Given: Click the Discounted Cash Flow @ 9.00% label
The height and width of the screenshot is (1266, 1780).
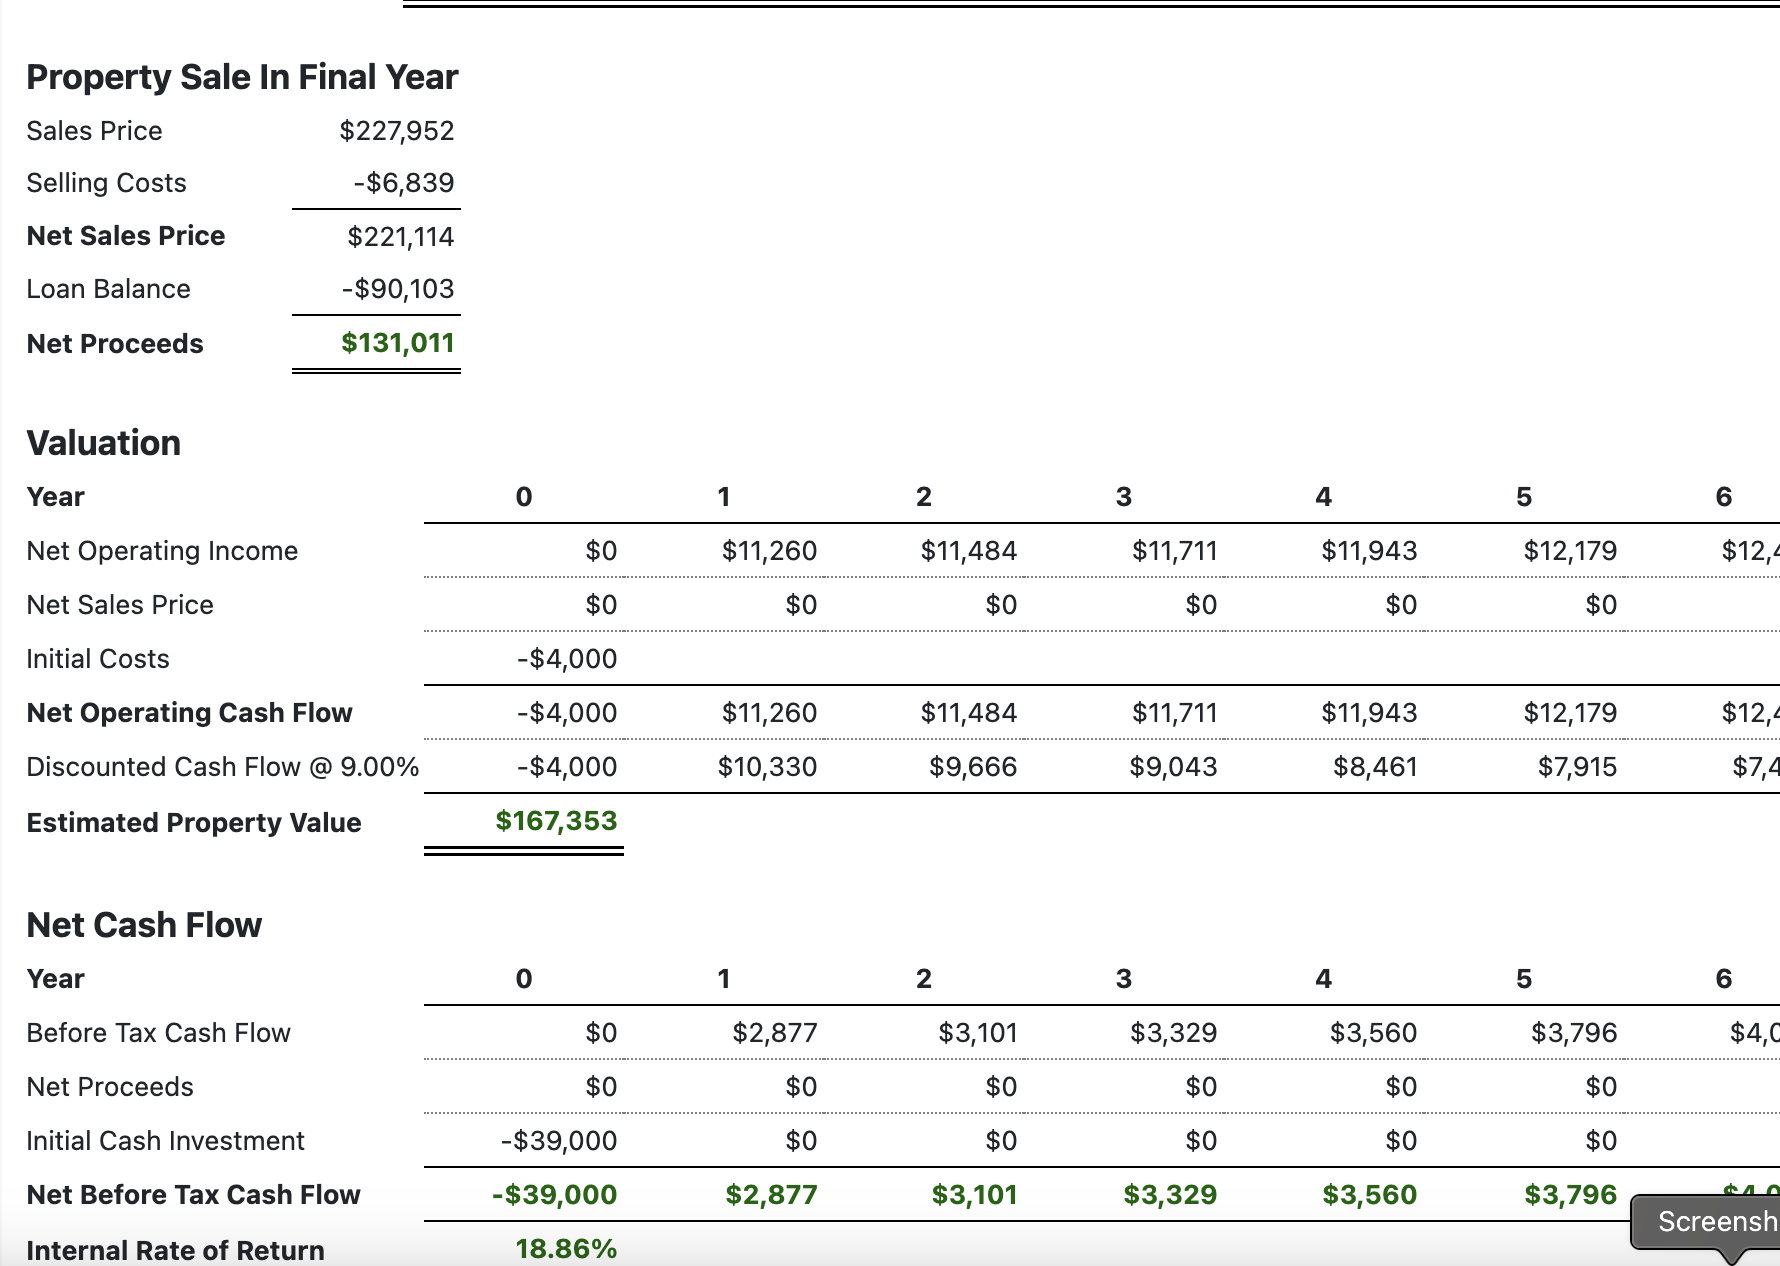Looking at the screenshot, I should (222, 767).
